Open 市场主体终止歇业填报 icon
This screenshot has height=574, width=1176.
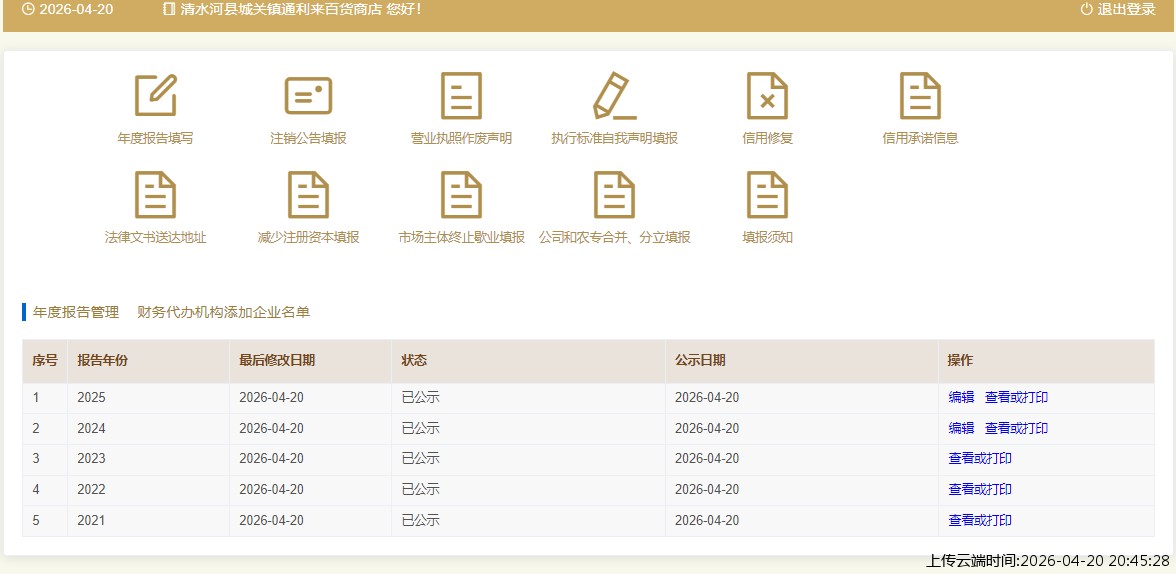(x=461, y=195)
